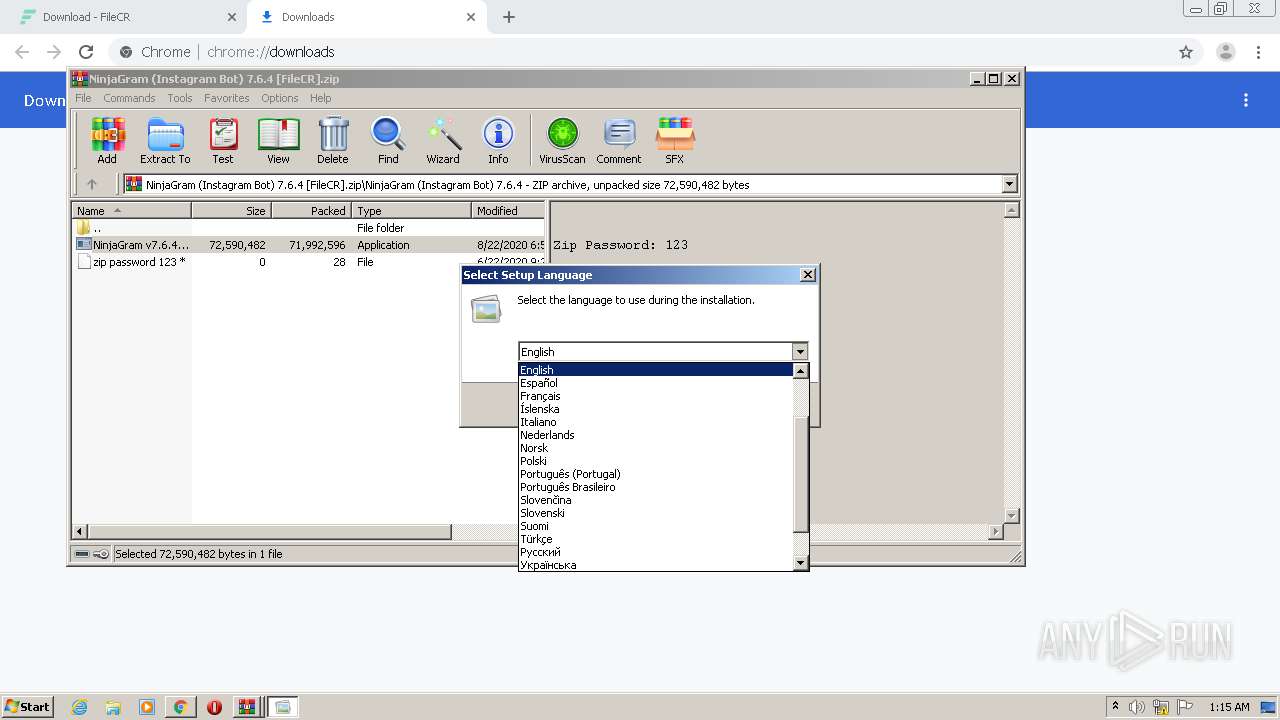Collapse the language combo box arrow
The image size is (1280, 720).
tap(799, 352)
